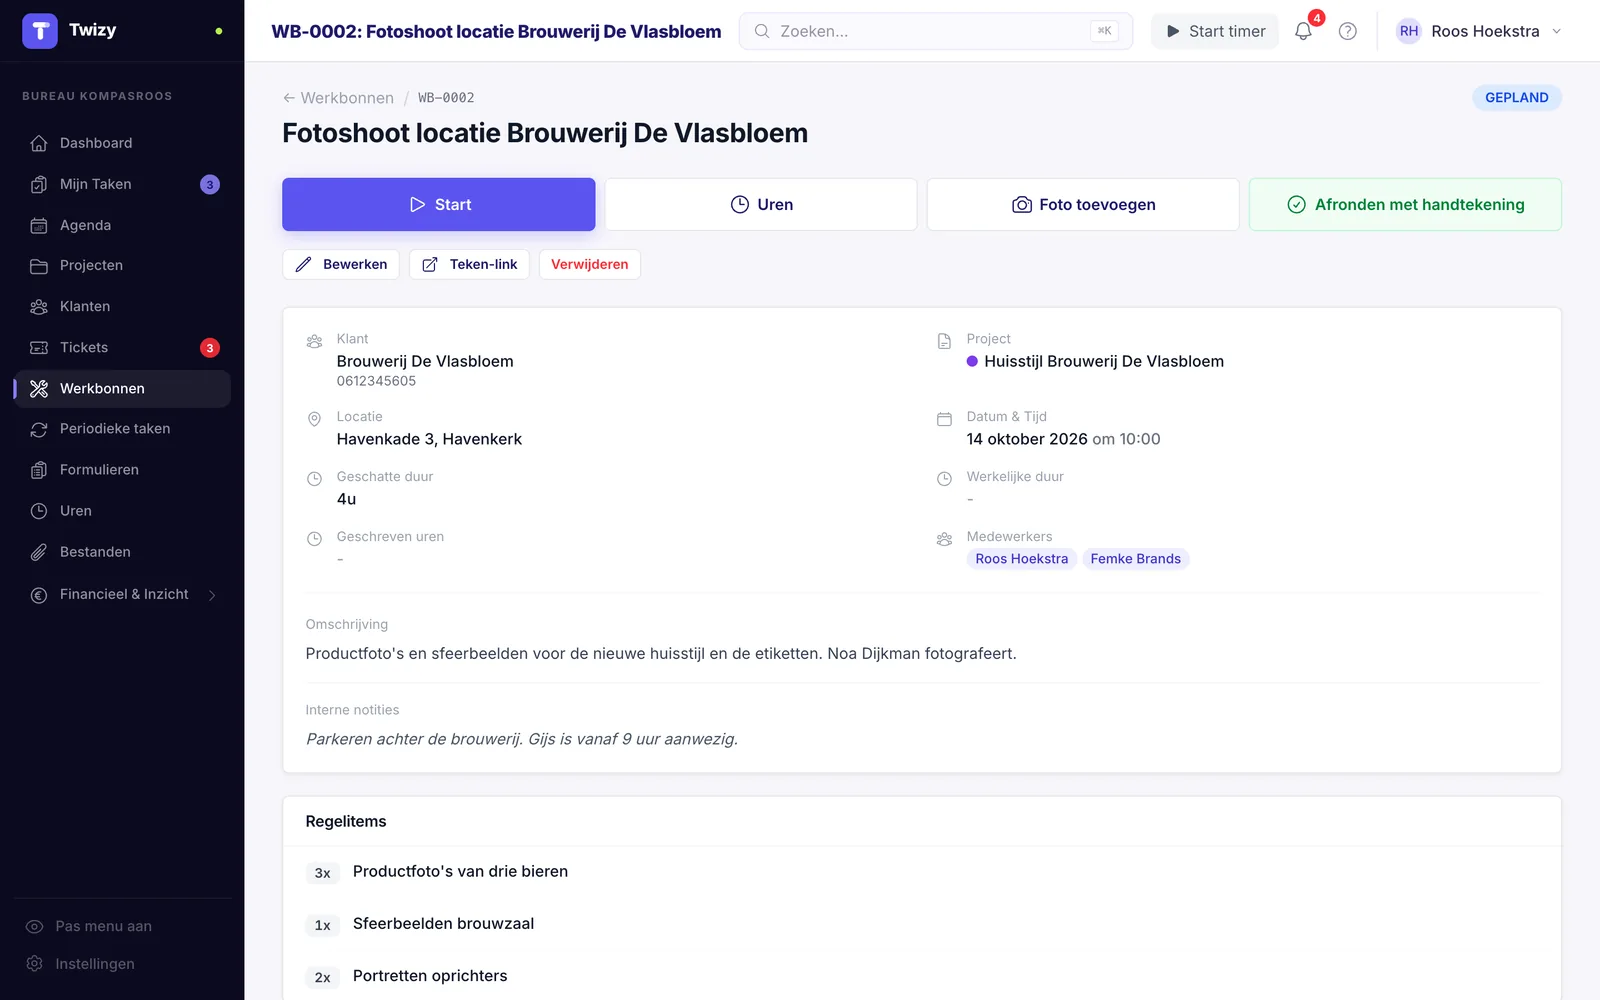
Task: Open Bestanden in the sidebar
Action: [122, 551]
